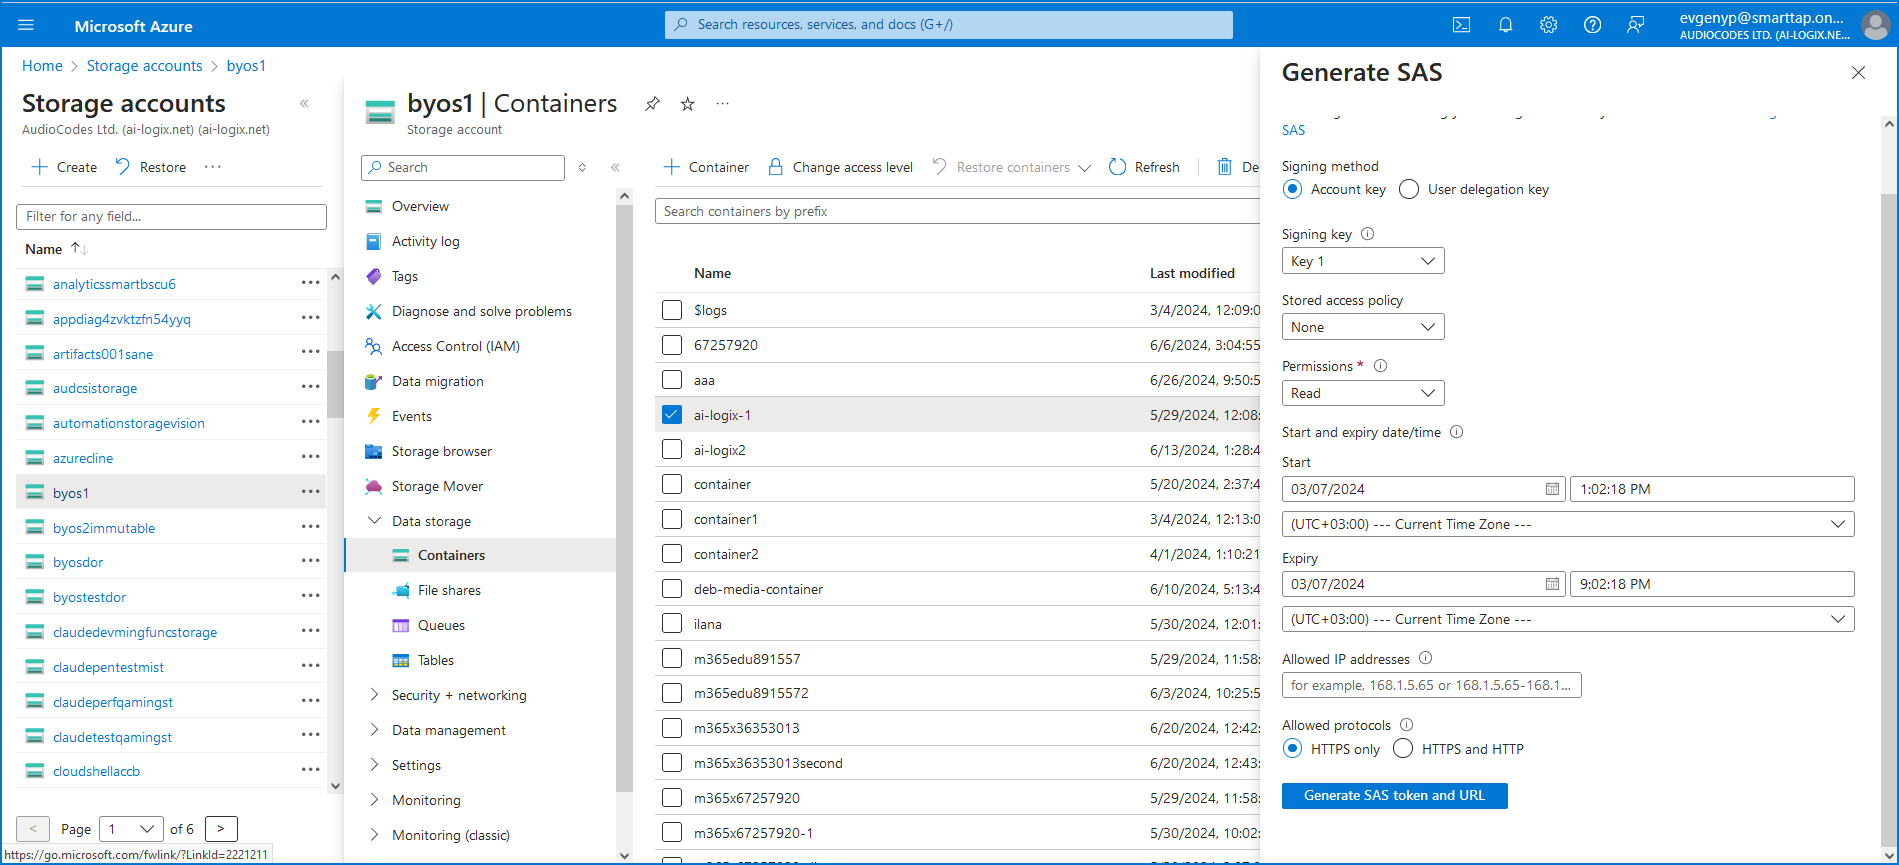Click Change access level
The height and width of the screenshot is (865, 1899).
pyautogui.click(x=840, y=167)
